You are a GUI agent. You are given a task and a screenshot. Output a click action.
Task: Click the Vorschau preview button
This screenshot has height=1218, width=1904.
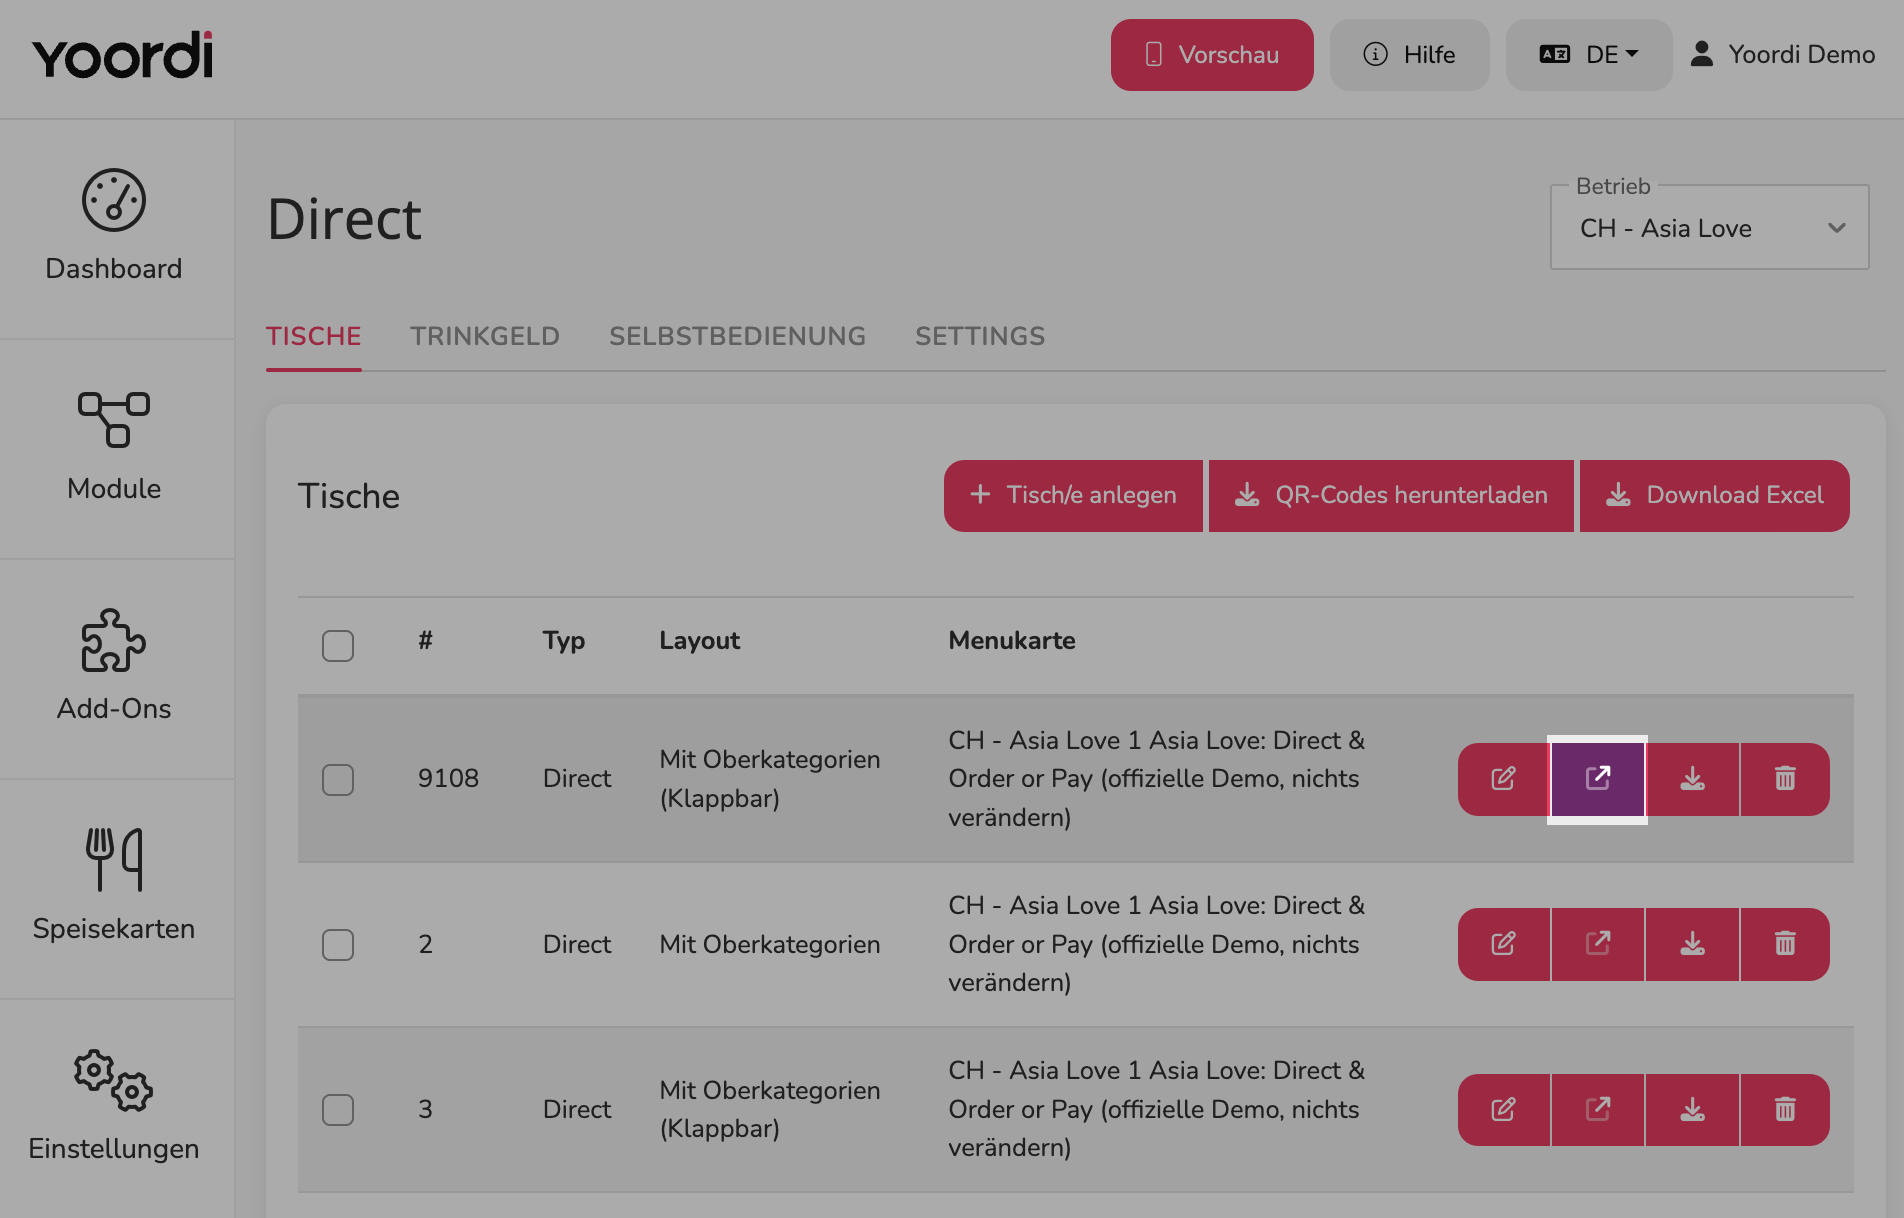(1212, 55)
